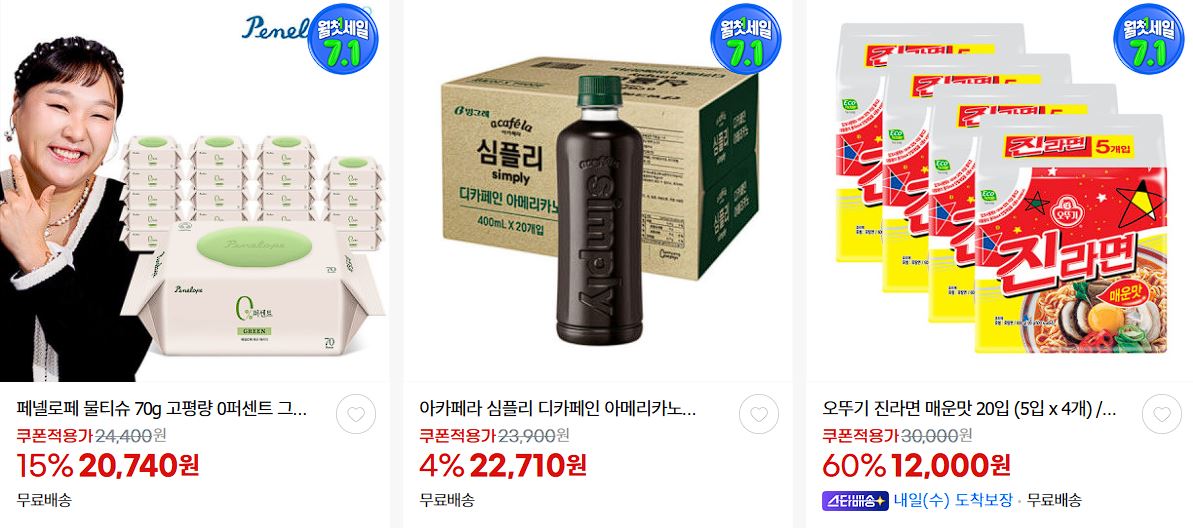Click the Penelope brand logo
Viewport: 1193px width, 528px height.
[275, 26]
